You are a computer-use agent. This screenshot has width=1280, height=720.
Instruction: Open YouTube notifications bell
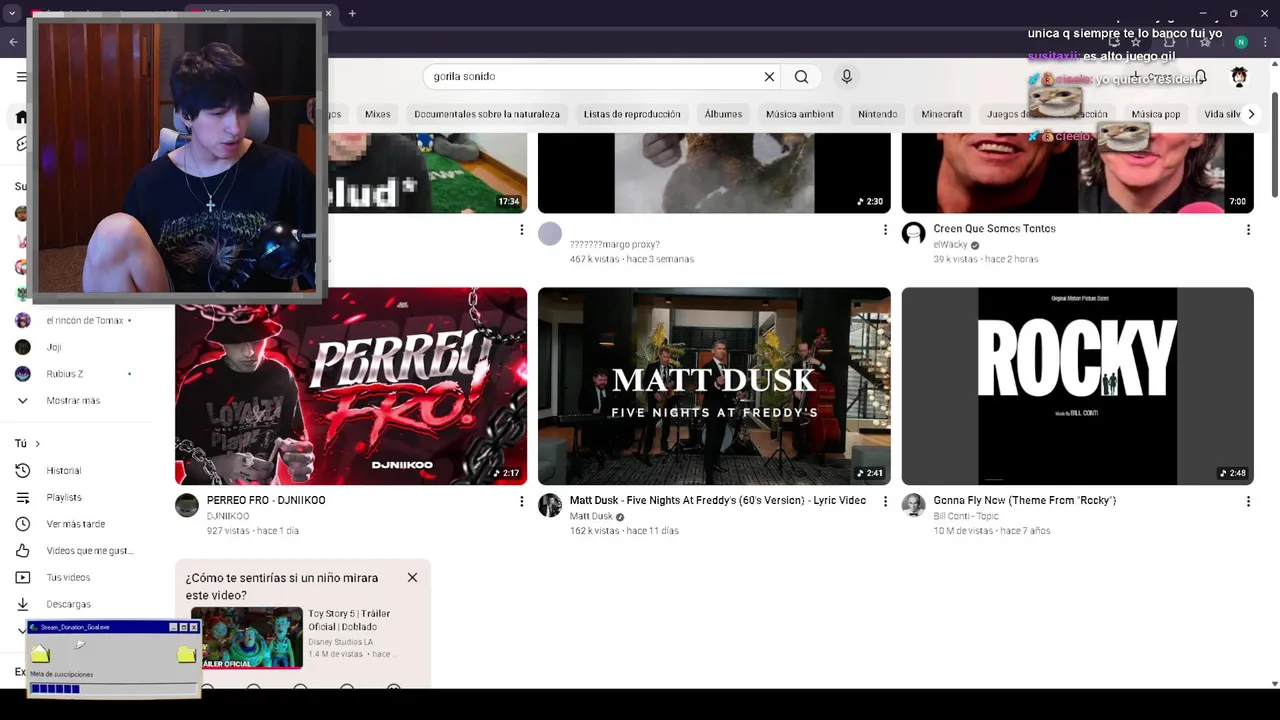(x=1201, y=77)
